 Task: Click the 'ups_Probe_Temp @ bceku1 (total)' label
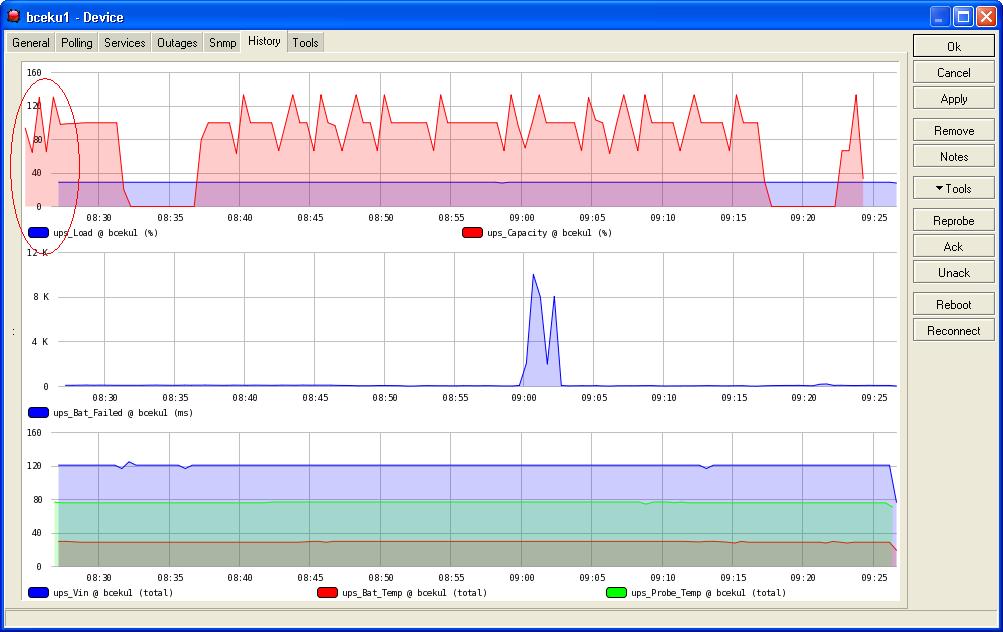[x=709, y=593]
